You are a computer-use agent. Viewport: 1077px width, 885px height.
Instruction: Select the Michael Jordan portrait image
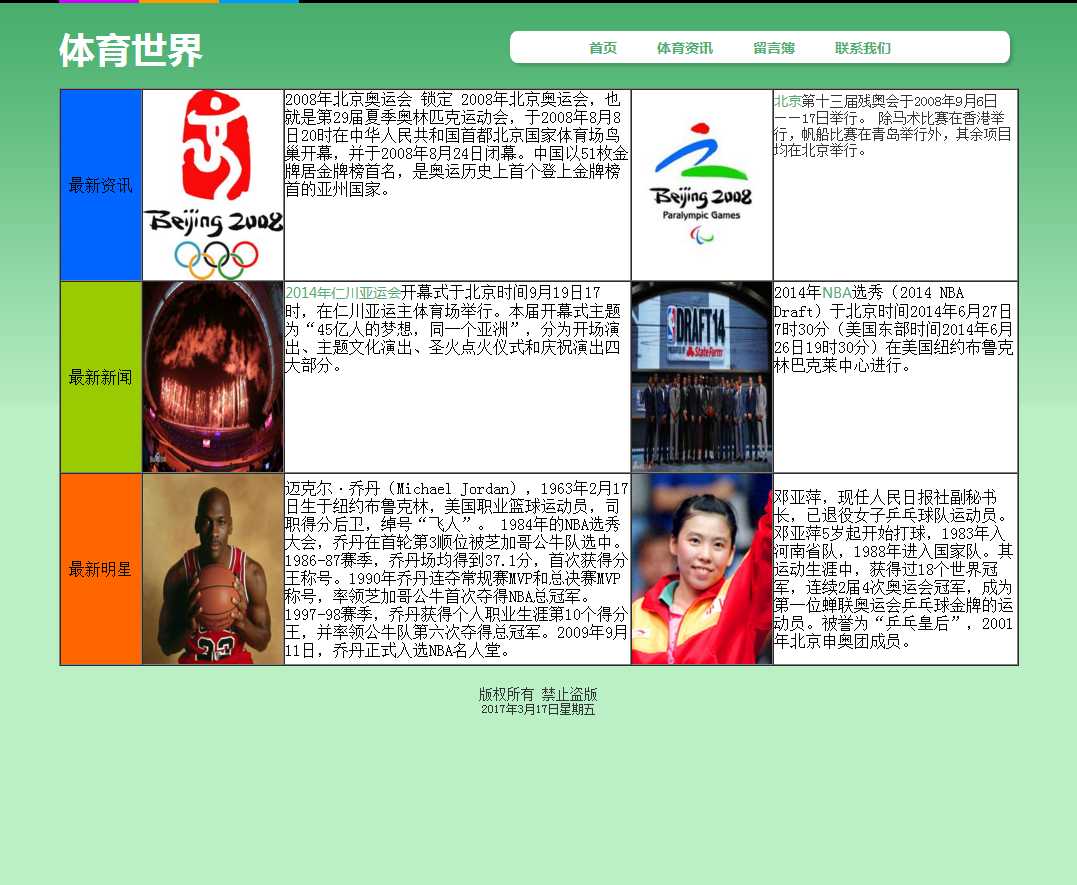point(213,569)
